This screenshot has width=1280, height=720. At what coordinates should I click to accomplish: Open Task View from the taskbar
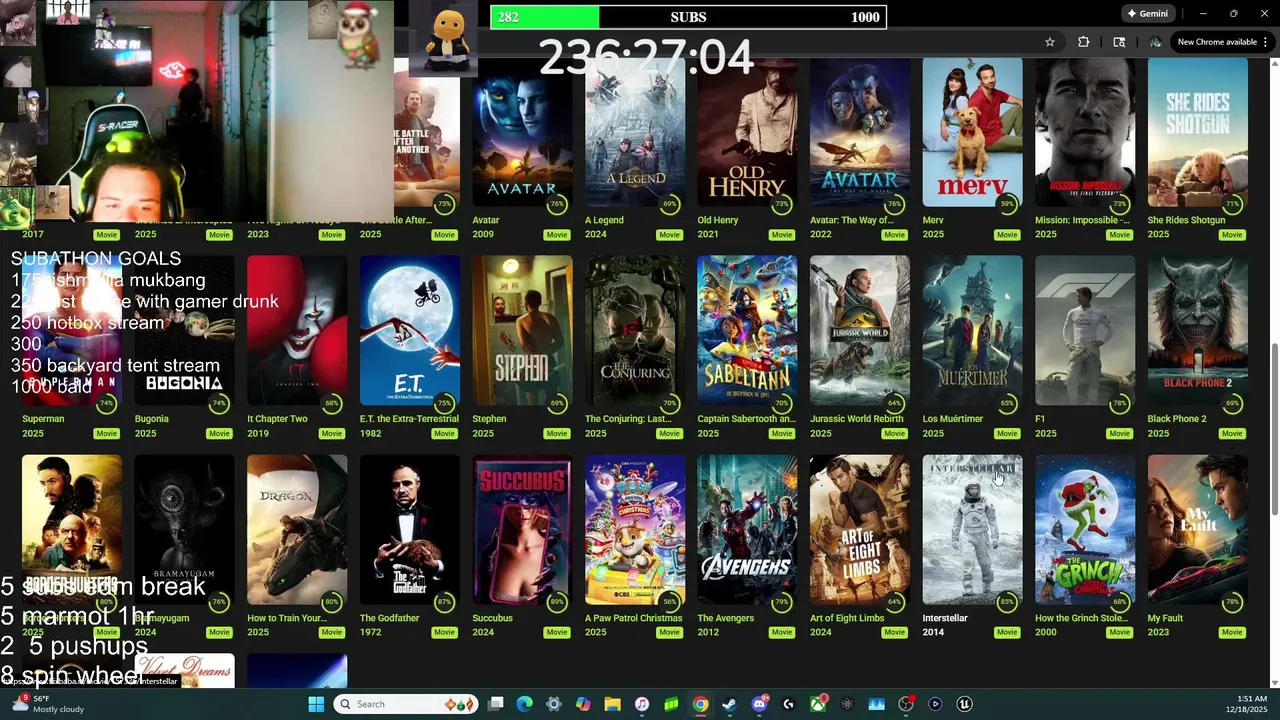tap(495, 704)
